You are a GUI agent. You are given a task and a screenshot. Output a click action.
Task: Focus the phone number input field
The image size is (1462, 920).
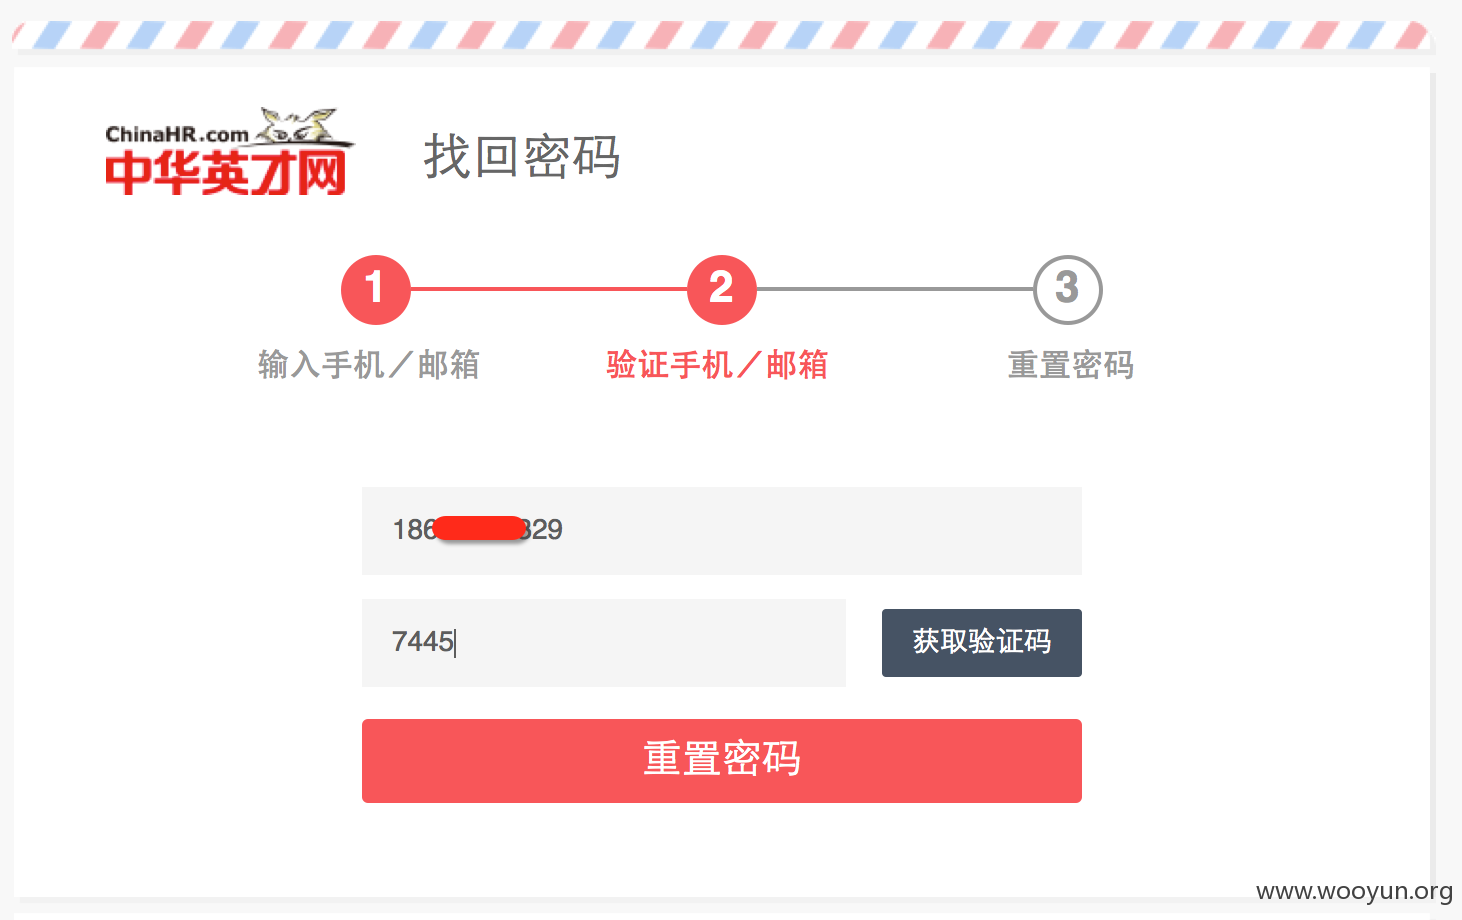coord(722,531)
